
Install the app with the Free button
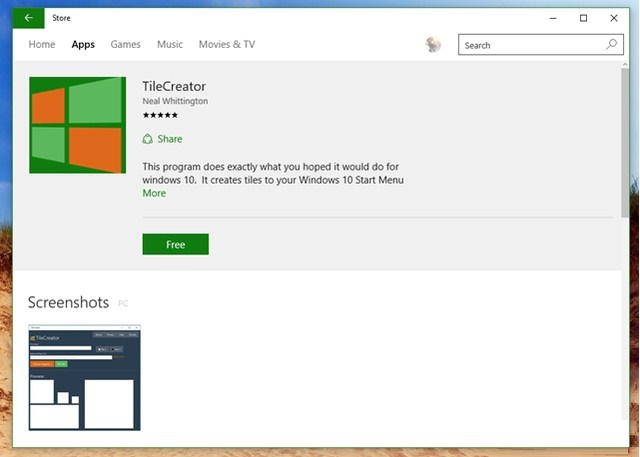[x=176, y=244]
